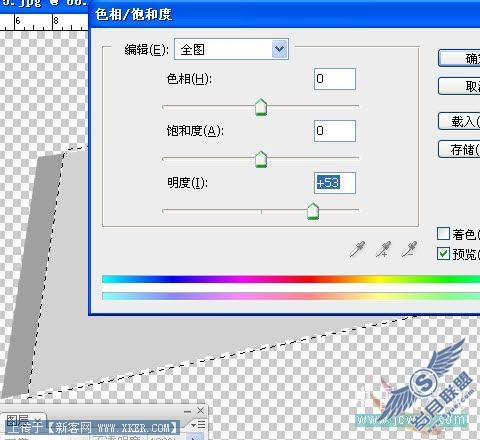Open the Layers panel flyout menu icon
This screenshot has height=440, width=480.
199,425
